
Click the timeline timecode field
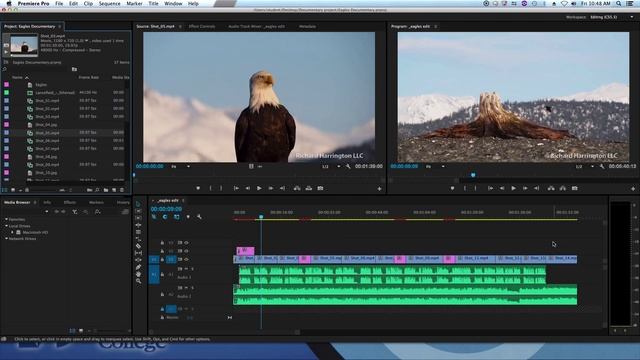tap(166, 209)
